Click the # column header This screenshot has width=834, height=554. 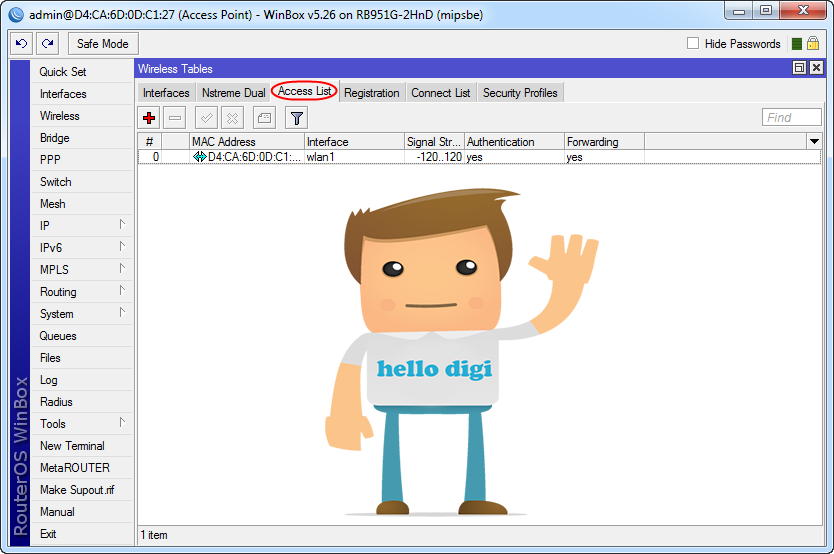click(150, 142)
